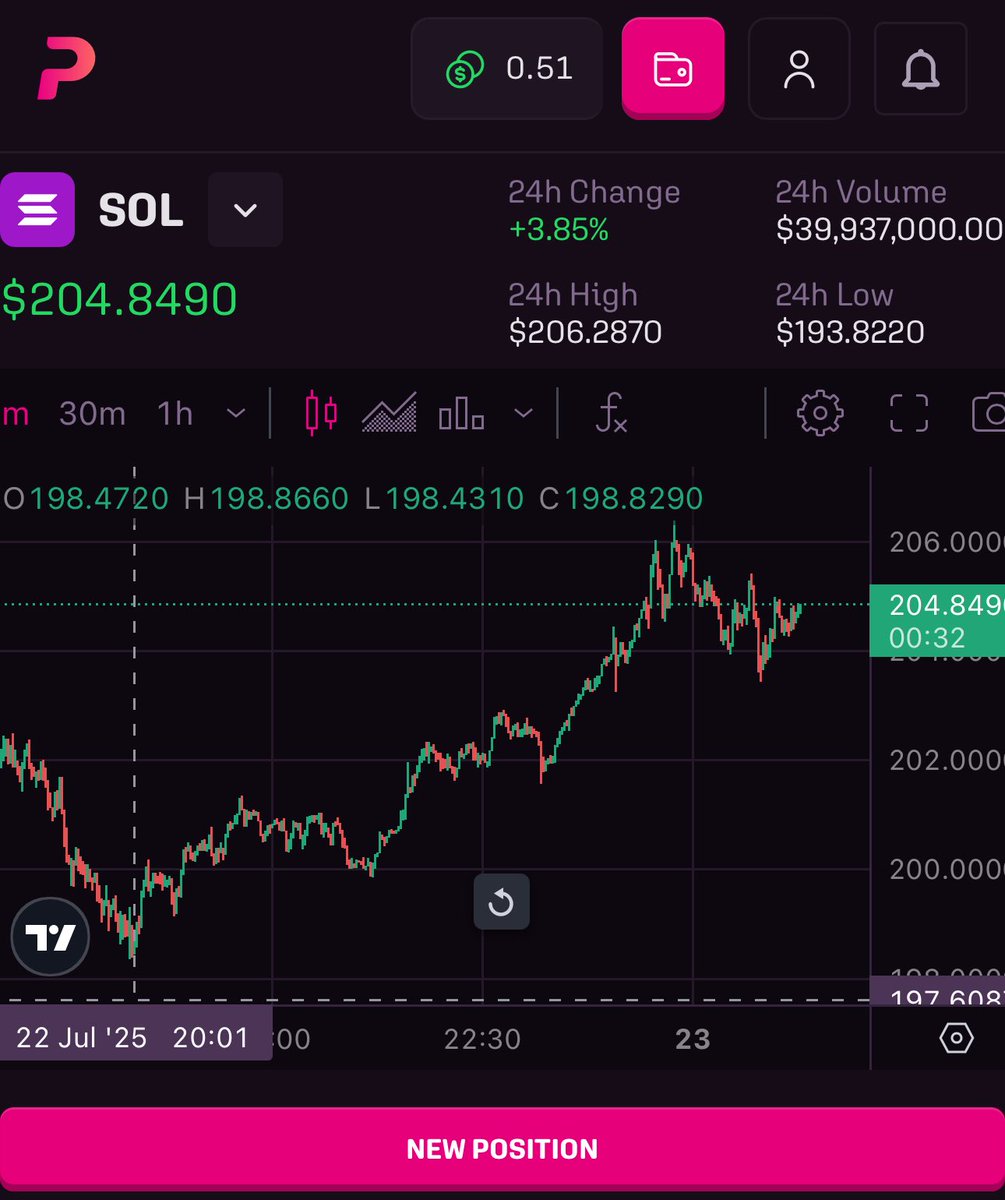The height and width of the screenshot is (1200, 1005).
Task: Click the 23 date axis label
Action: (692, 1039)
